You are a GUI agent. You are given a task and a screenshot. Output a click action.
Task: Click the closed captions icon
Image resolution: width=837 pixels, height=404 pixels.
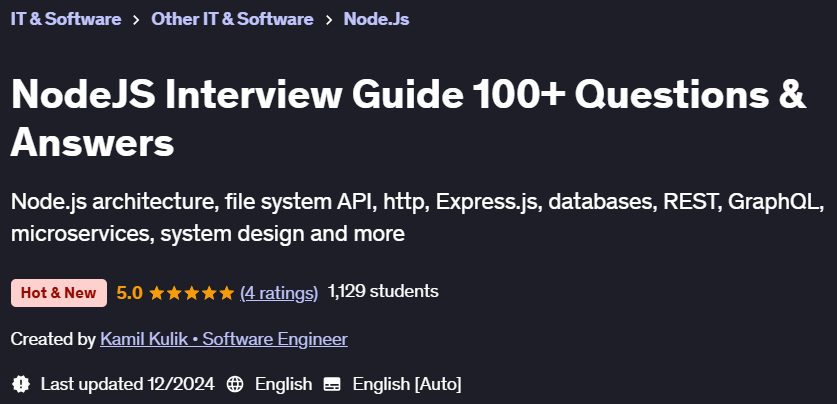point(333,384)
